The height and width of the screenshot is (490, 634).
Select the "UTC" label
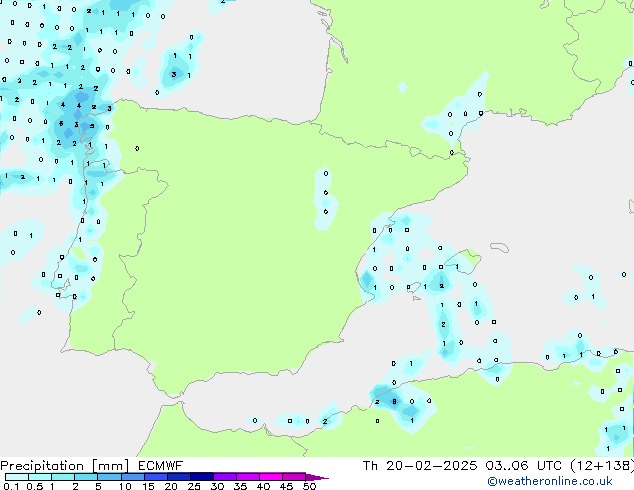549,466
